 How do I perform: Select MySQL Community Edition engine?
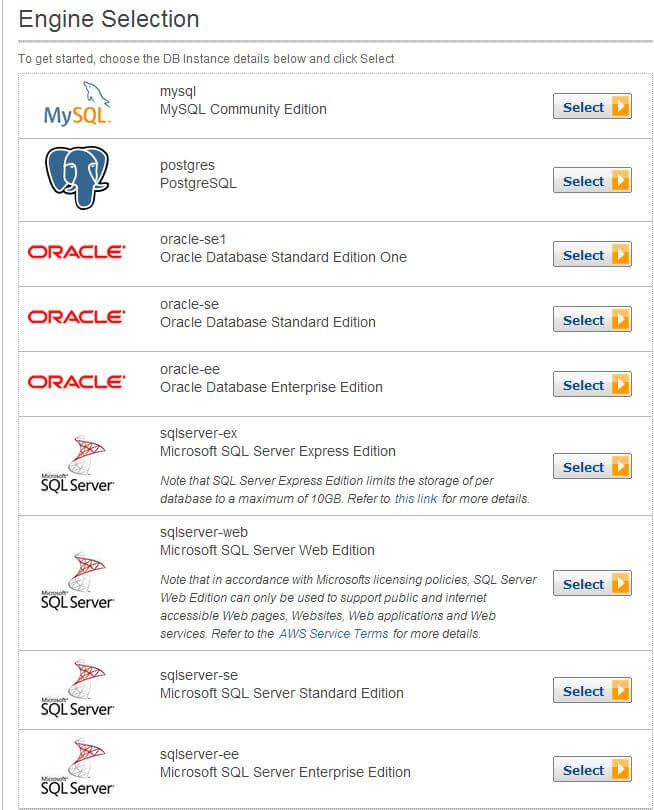(592, 107)
